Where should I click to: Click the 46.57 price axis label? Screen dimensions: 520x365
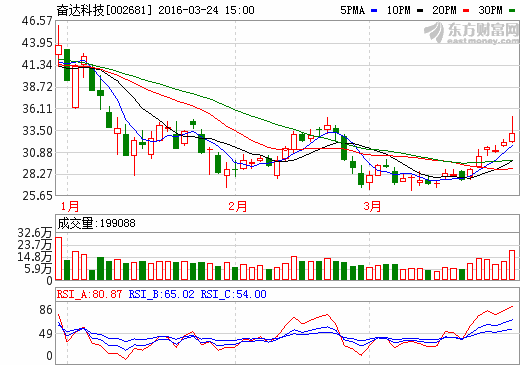[x=37, y=21]
